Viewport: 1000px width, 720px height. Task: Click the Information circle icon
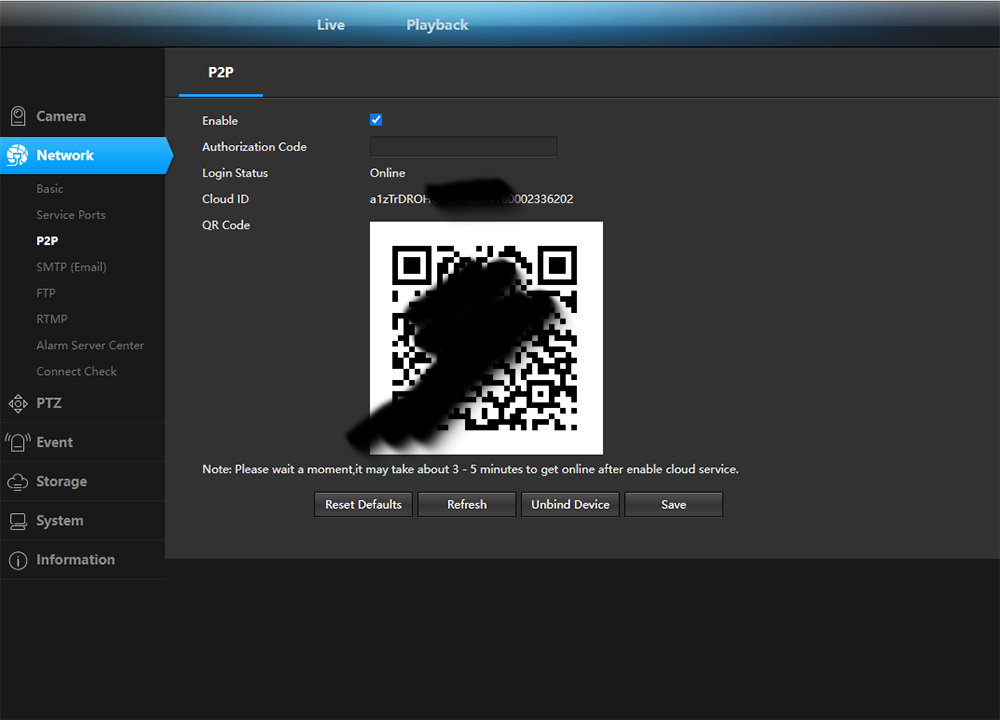pos(18,561)
